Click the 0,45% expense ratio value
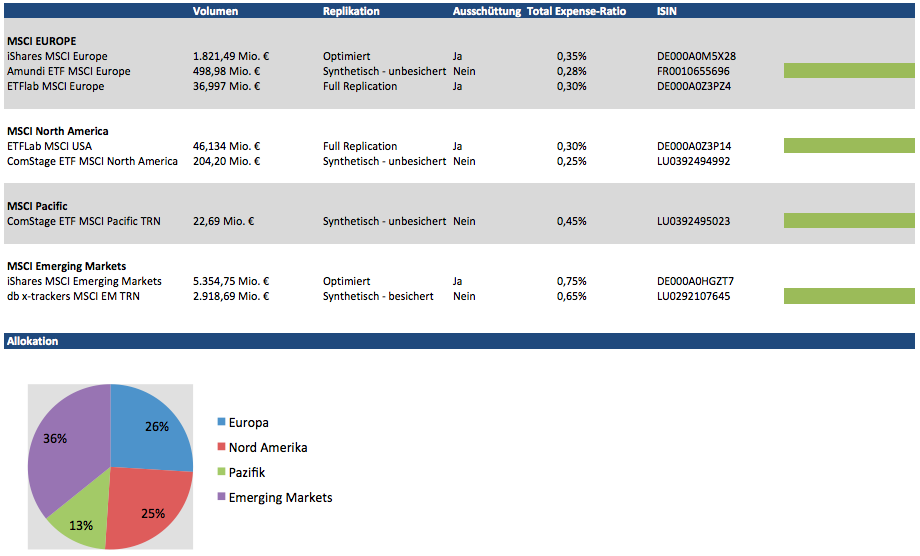 pos(571,221)
